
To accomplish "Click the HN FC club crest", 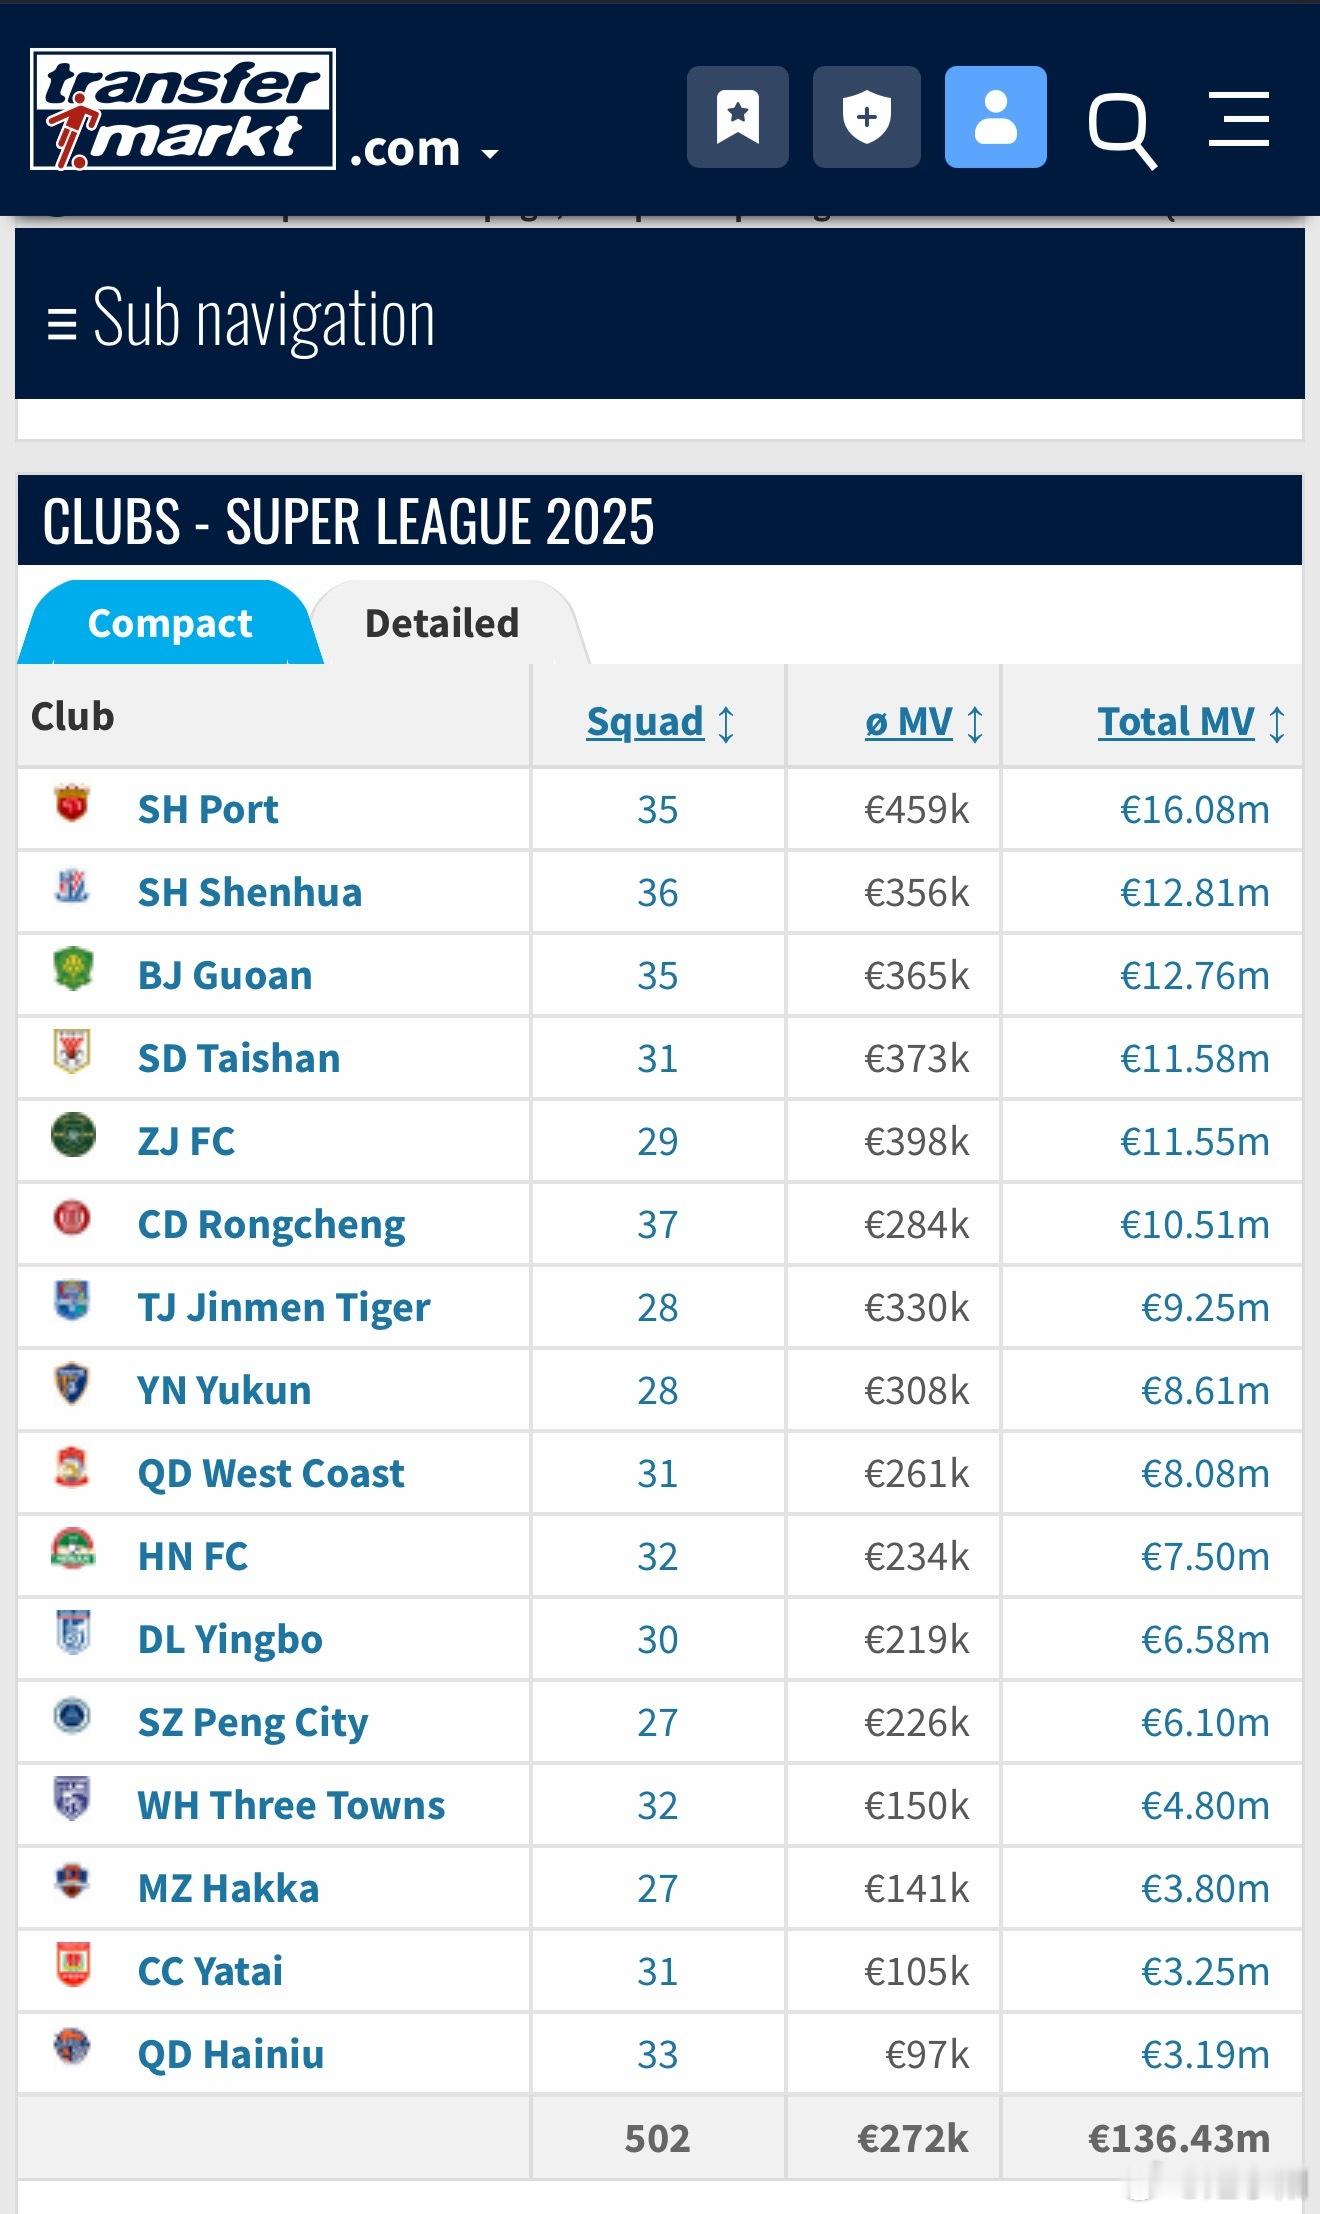I will pos(73,1548).
